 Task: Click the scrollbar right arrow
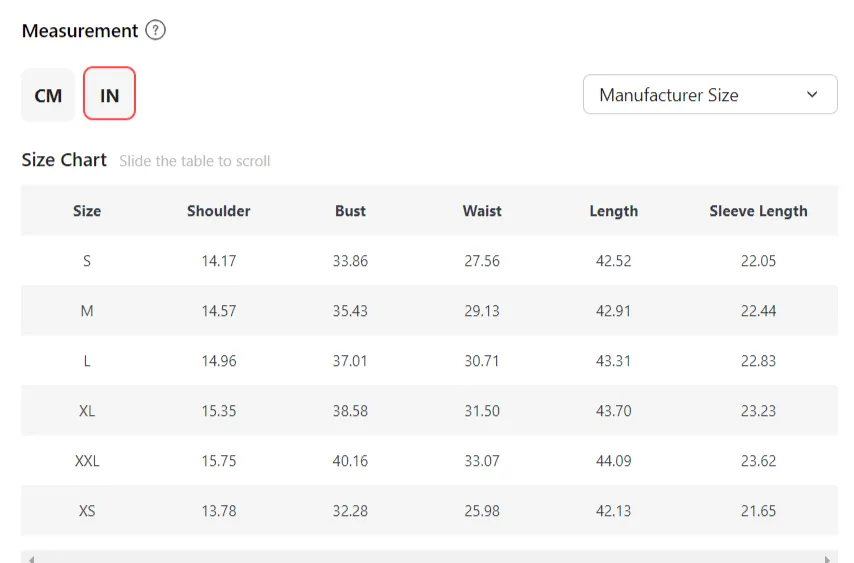827,559
